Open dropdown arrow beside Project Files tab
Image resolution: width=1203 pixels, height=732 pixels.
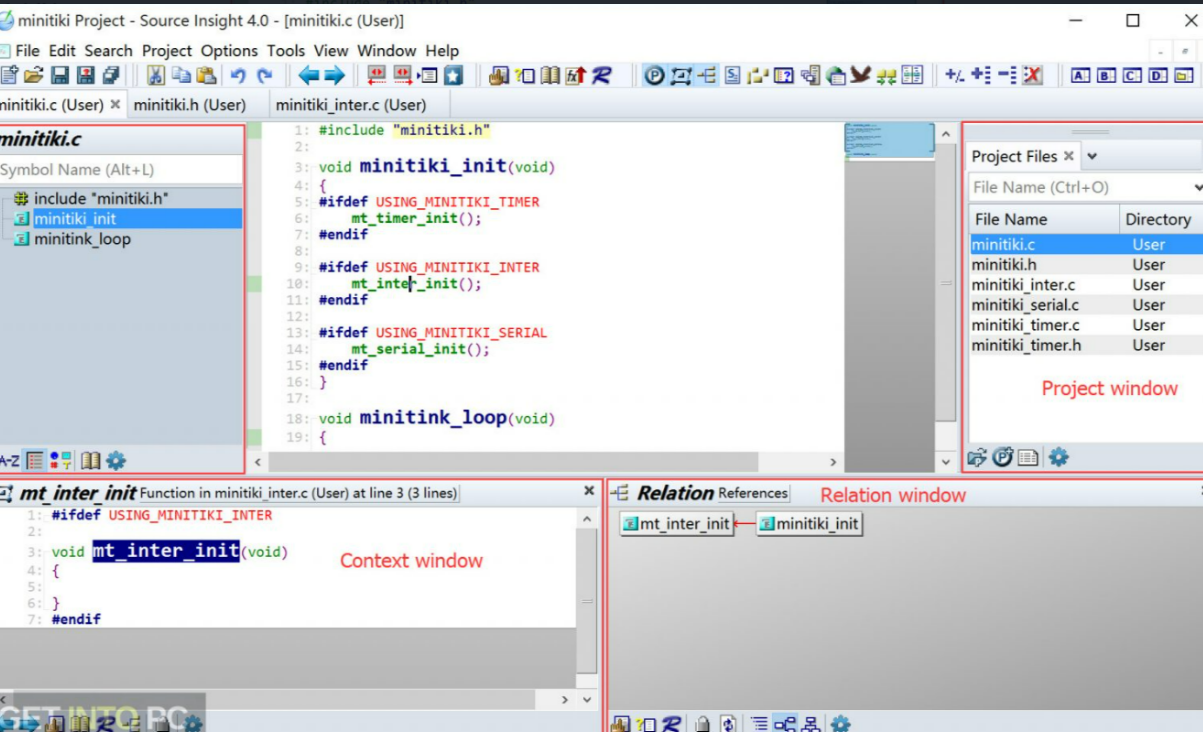coord(1092,156)
